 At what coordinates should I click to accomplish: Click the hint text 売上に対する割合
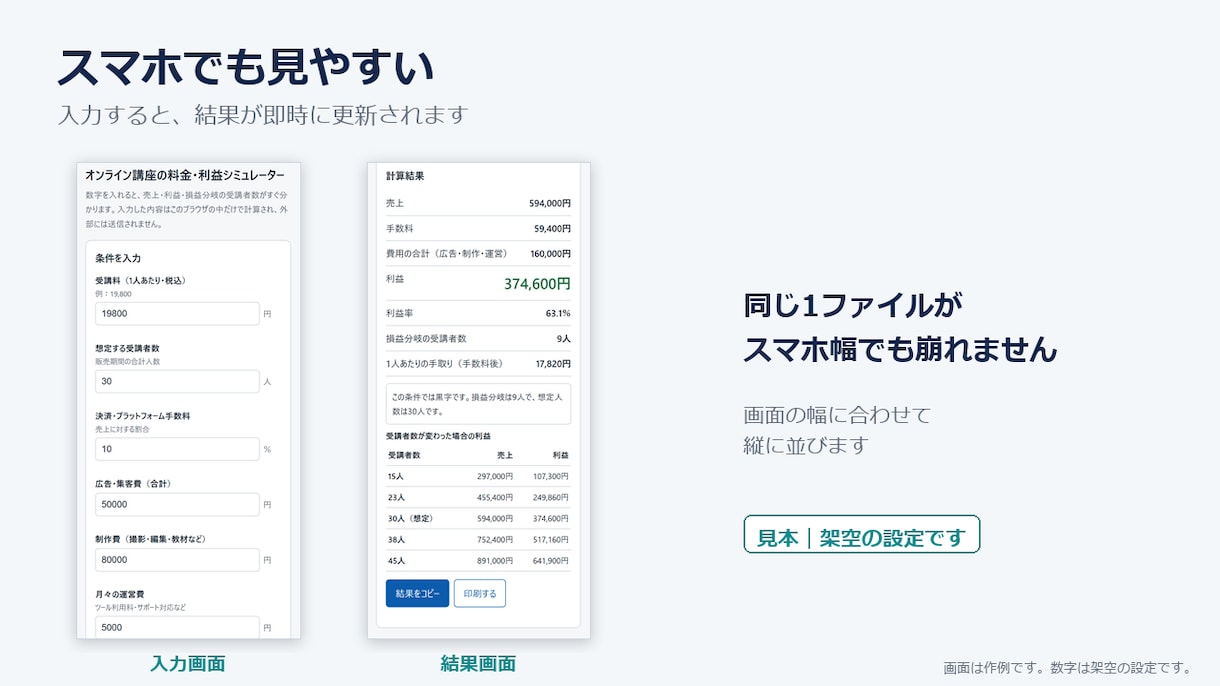point(124,429)
